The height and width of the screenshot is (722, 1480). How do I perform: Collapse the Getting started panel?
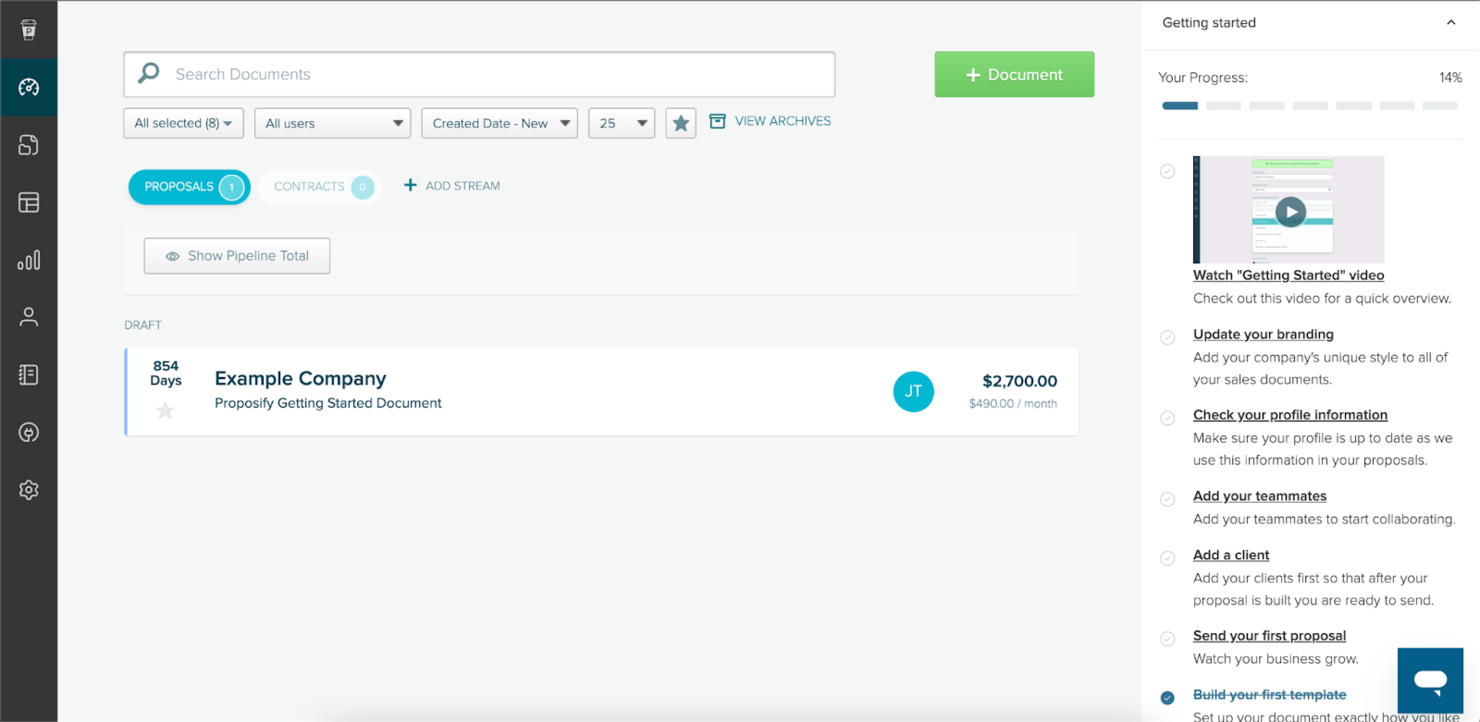click(x=1451, y=22)
